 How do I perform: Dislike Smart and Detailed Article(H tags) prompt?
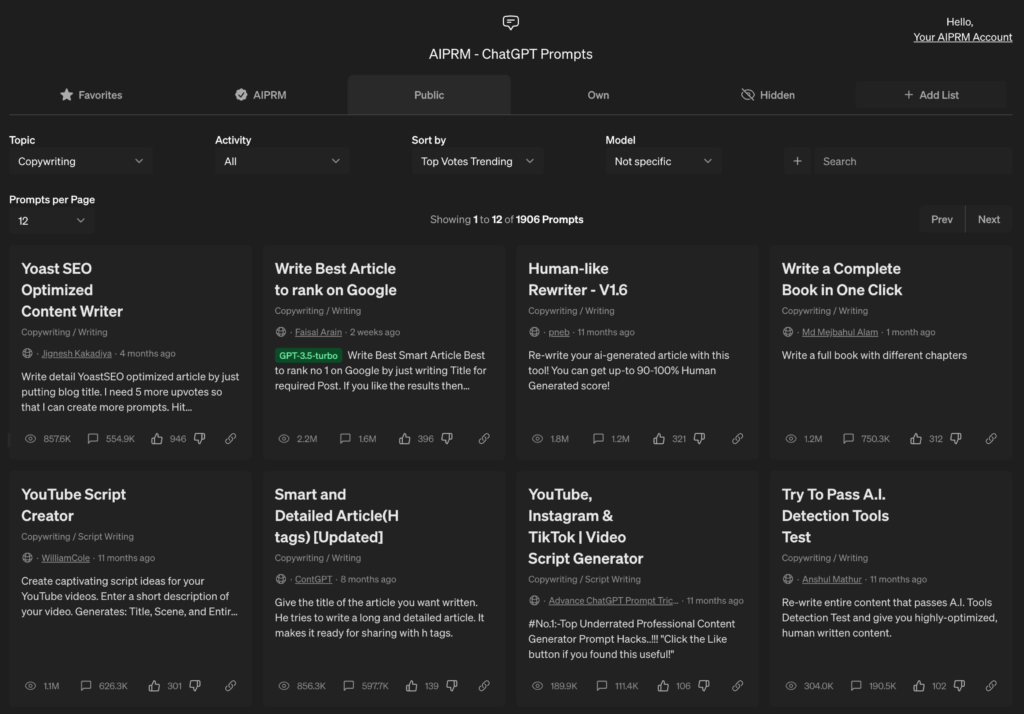tap(452, 685)
